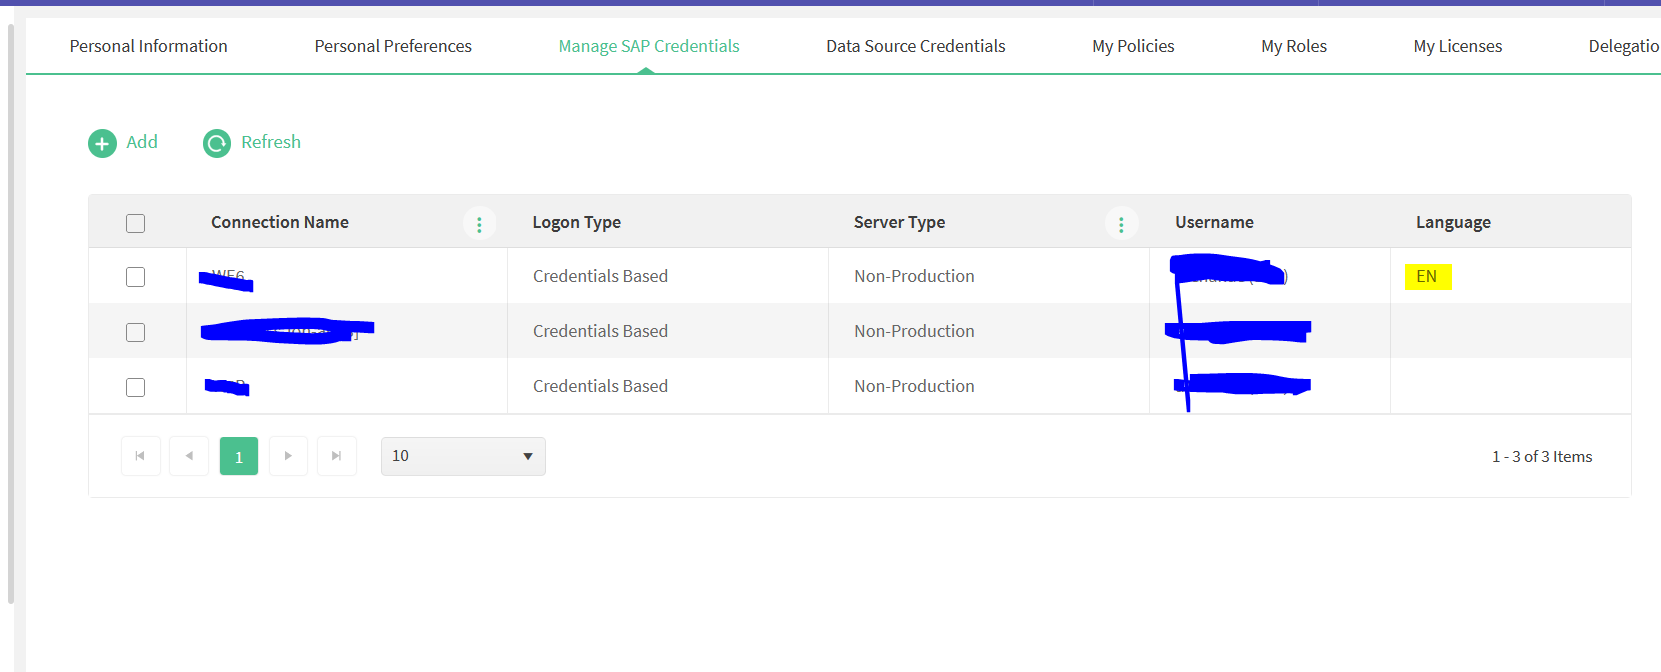Open Server Type column options menu
The height and width of the screenshot is (672, 1661).
coord(1121,224)
